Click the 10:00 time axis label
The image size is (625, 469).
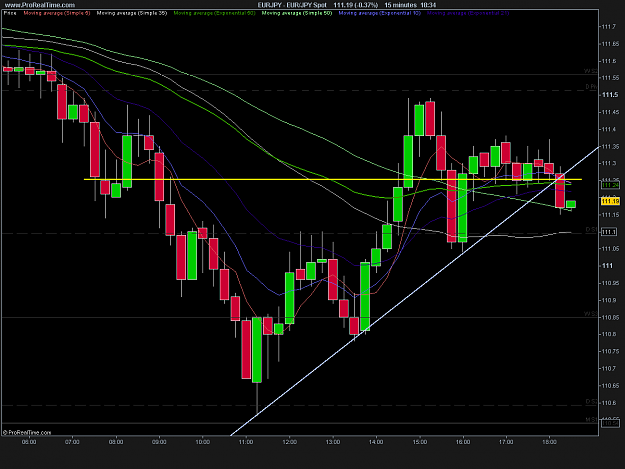202,442
